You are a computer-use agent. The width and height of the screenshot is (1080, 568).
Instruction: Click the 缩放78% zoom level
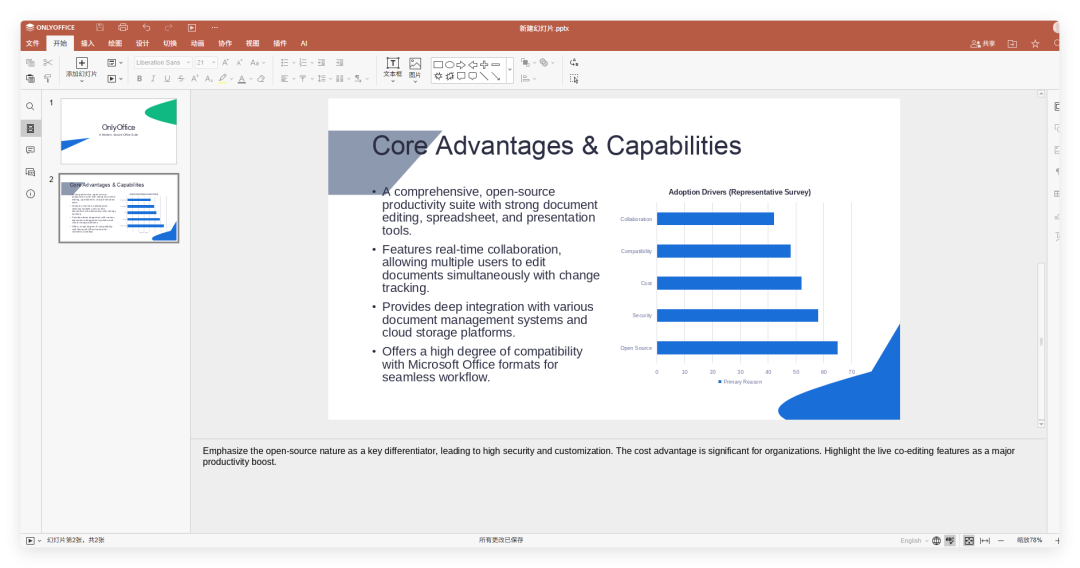[1030, 540]
